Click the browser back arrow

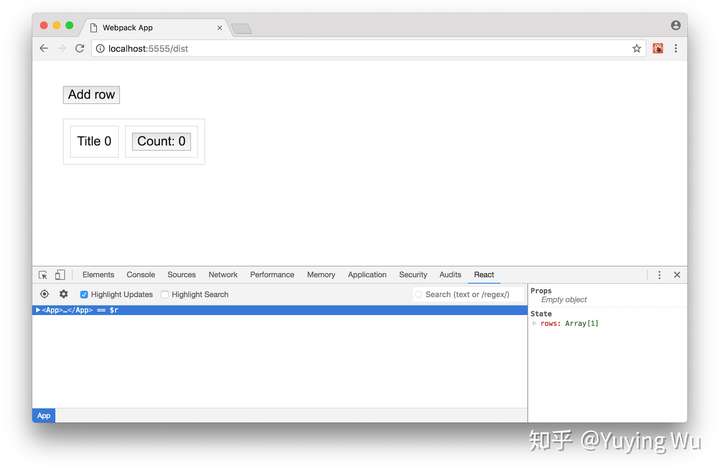tap(44, 48)
